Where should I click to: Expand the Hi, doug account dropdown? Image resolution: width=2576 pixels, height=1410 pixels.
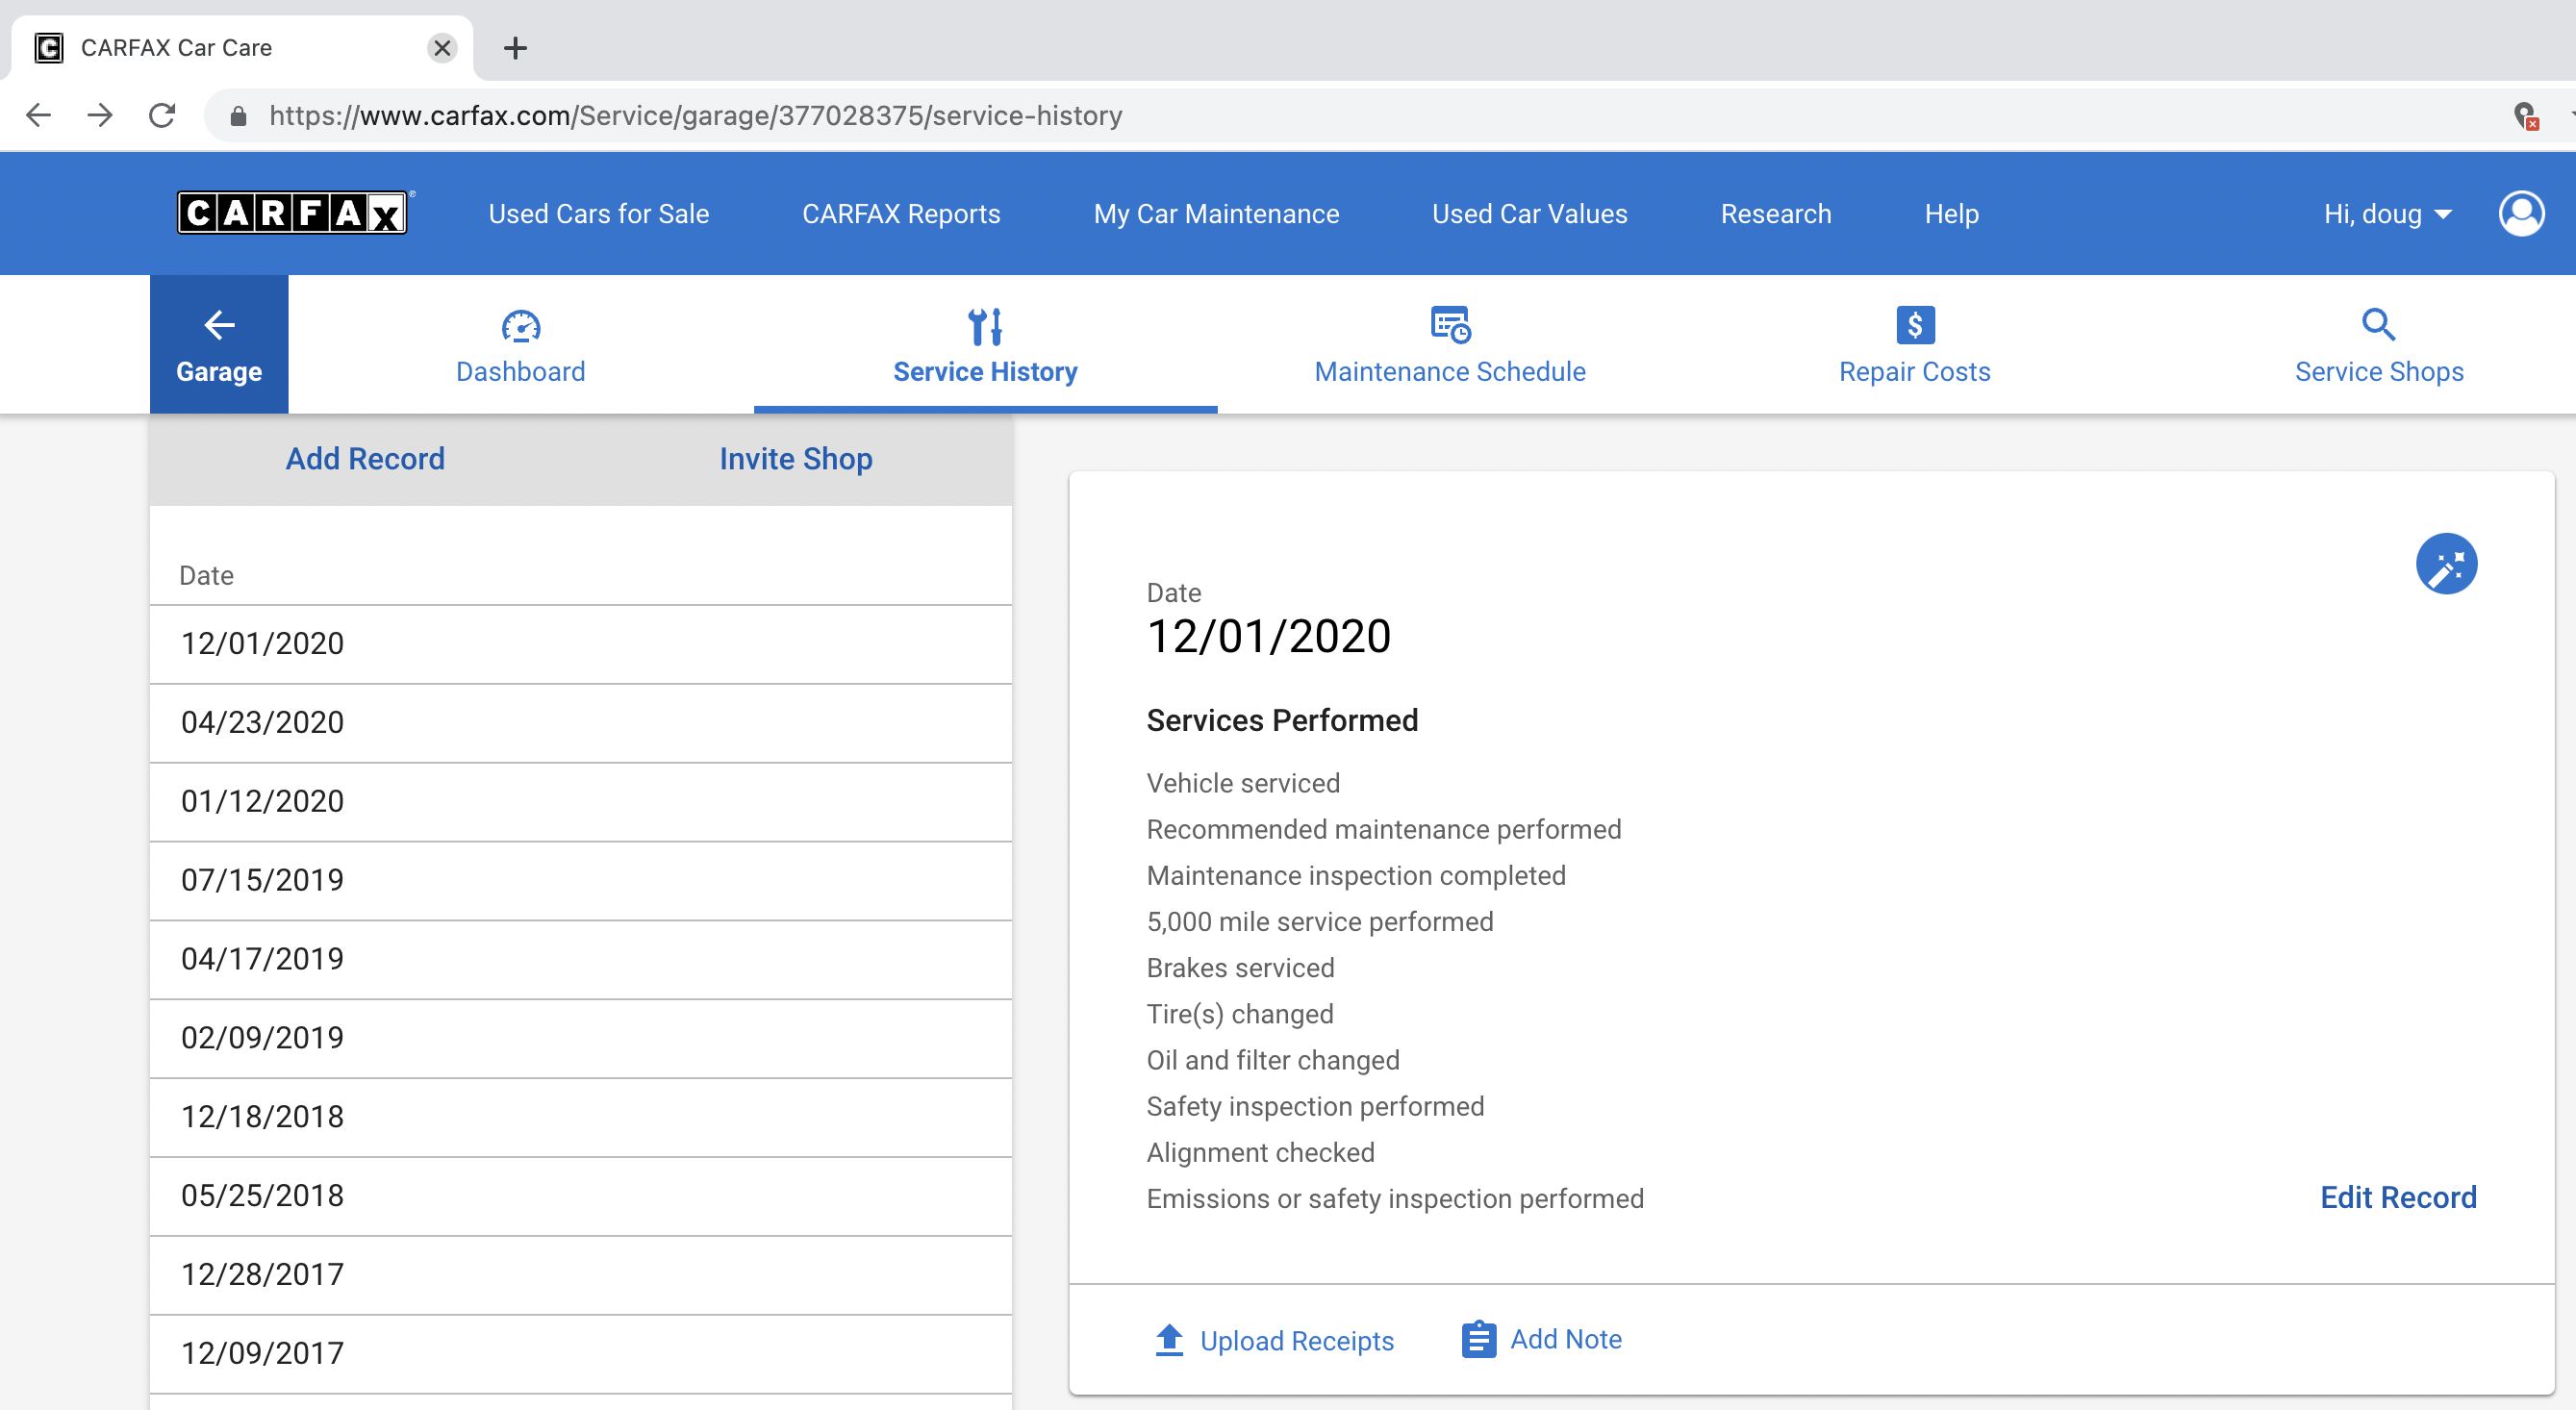click(2387, 214)
